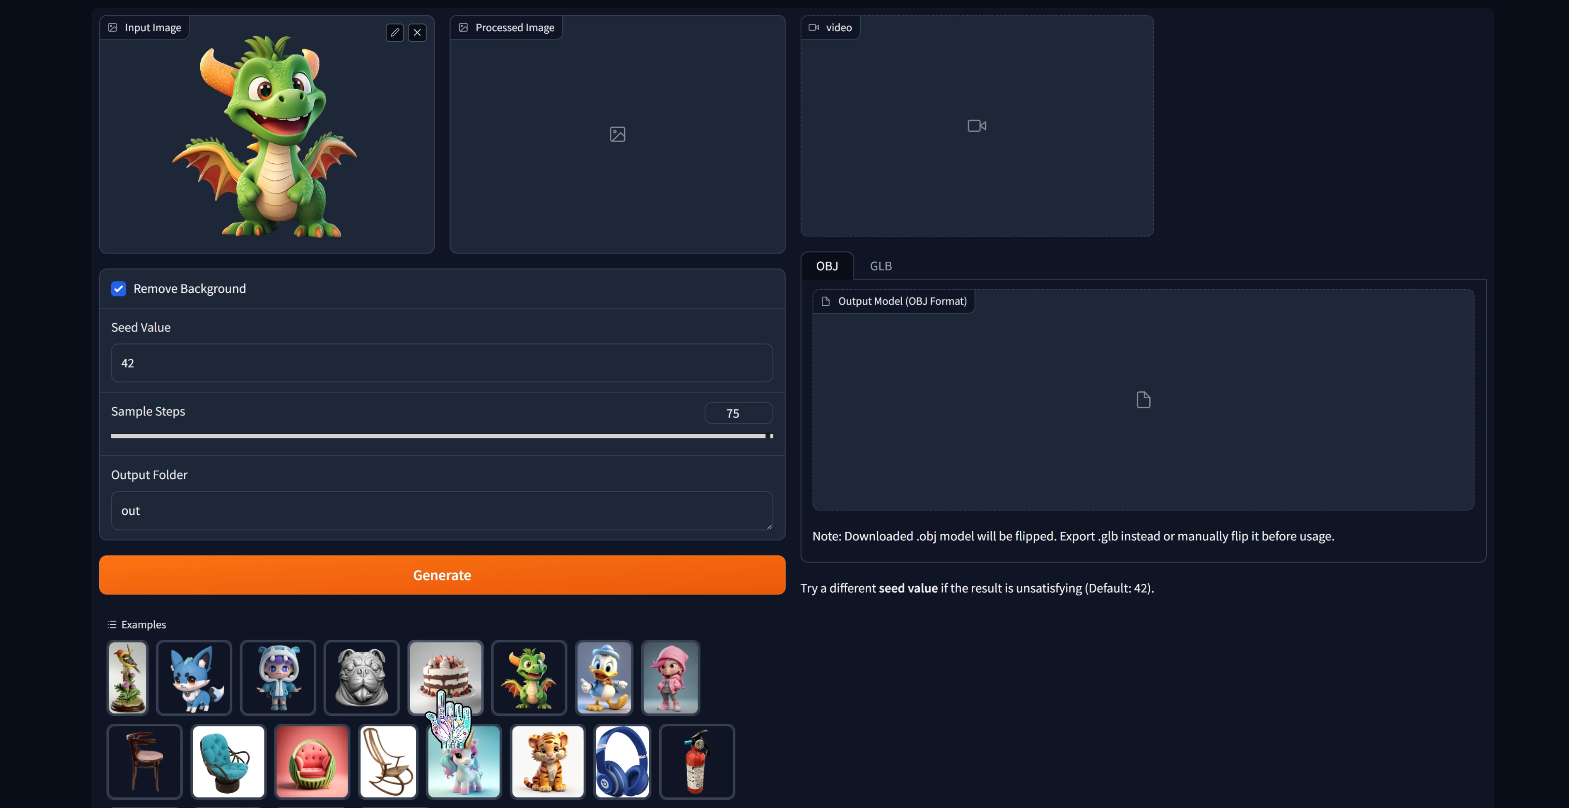Select the unicorn example thumbnail

tap(464, 762)
